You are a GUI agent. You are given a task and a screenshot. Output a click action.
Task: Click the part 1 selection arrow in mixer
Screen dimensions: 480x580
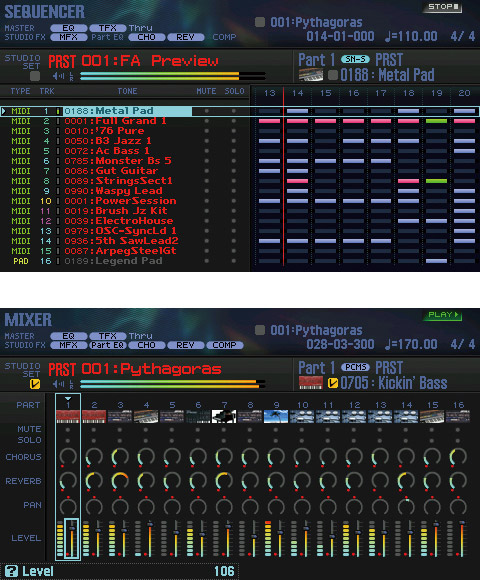68,398
